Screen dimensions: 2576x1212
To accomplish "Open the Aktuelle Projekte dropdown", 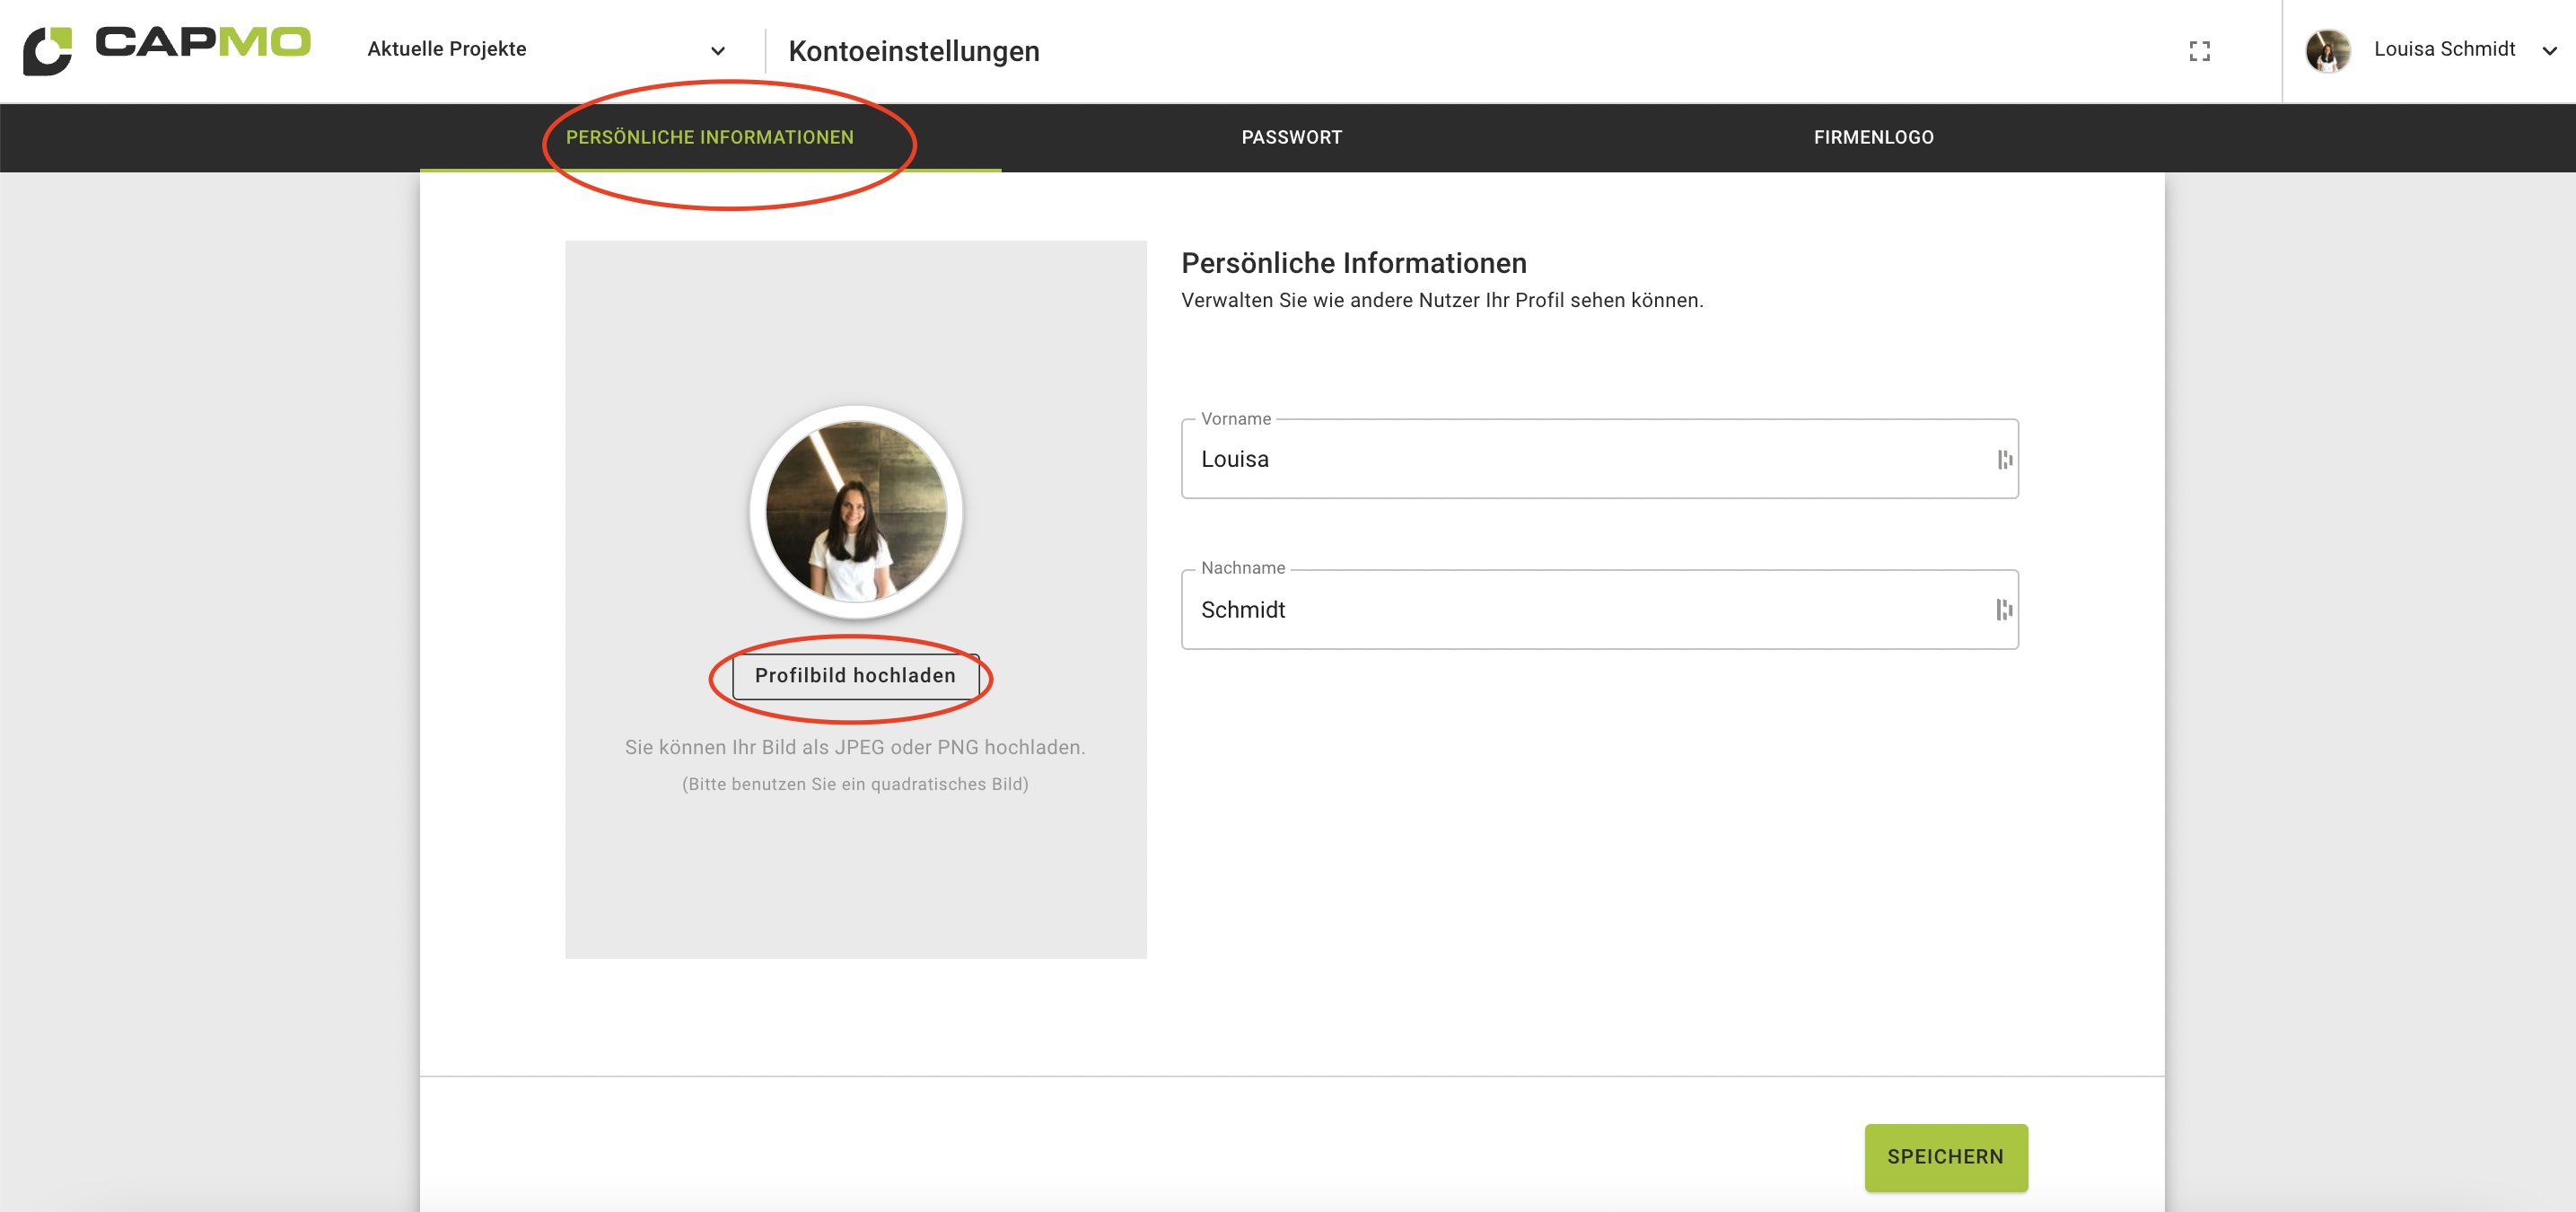I will [x=446, y=49].
